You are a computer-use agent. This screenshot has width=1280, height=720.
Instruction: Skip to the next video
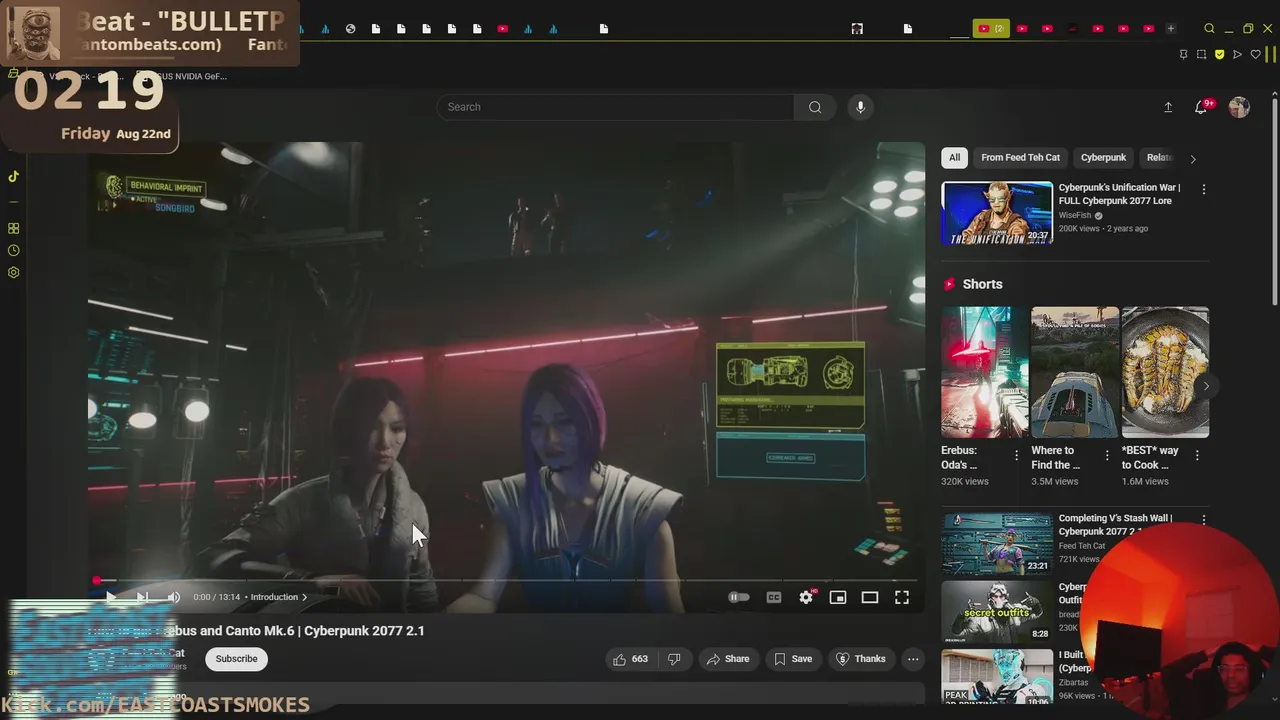point(142,597)
